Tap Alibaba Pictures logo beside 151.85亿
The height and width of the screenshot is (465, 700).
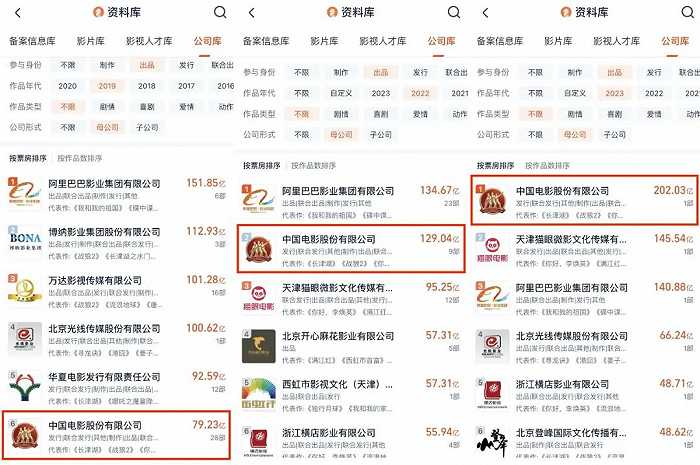click(x=25, y=195)
